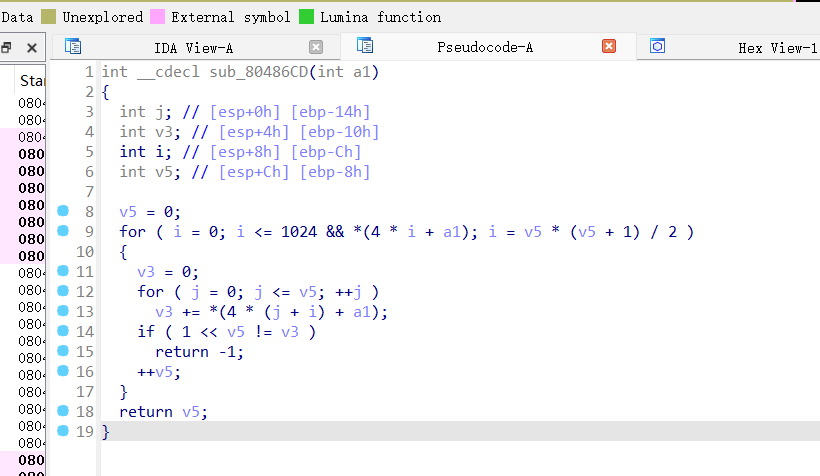Screen dimensions: 820x476
Task: Click line number 10 in the gutter
Action: click(x=85, y=252)
